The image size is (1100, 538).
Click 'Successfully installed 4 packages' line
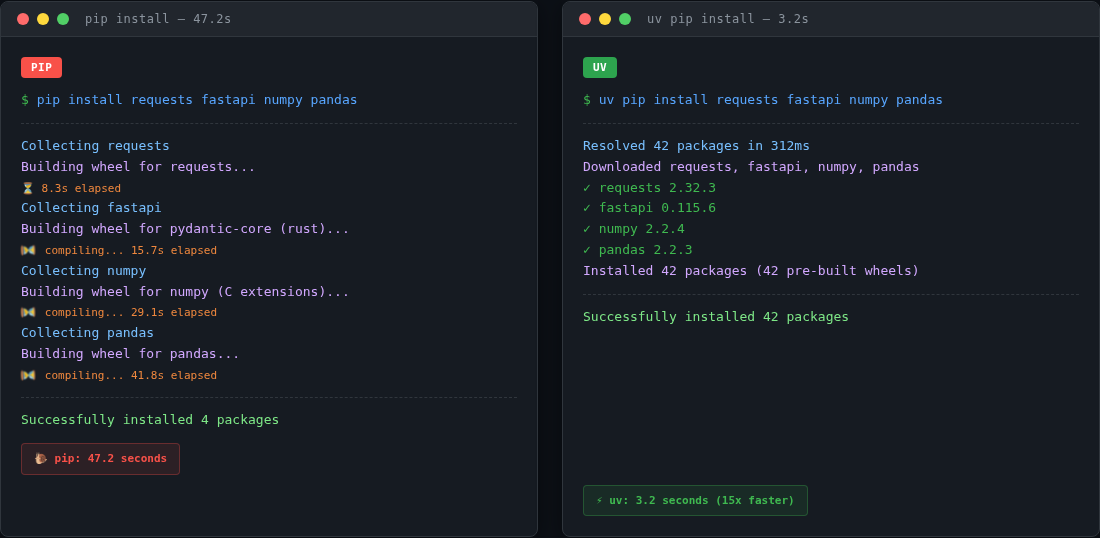coord(150,419)
